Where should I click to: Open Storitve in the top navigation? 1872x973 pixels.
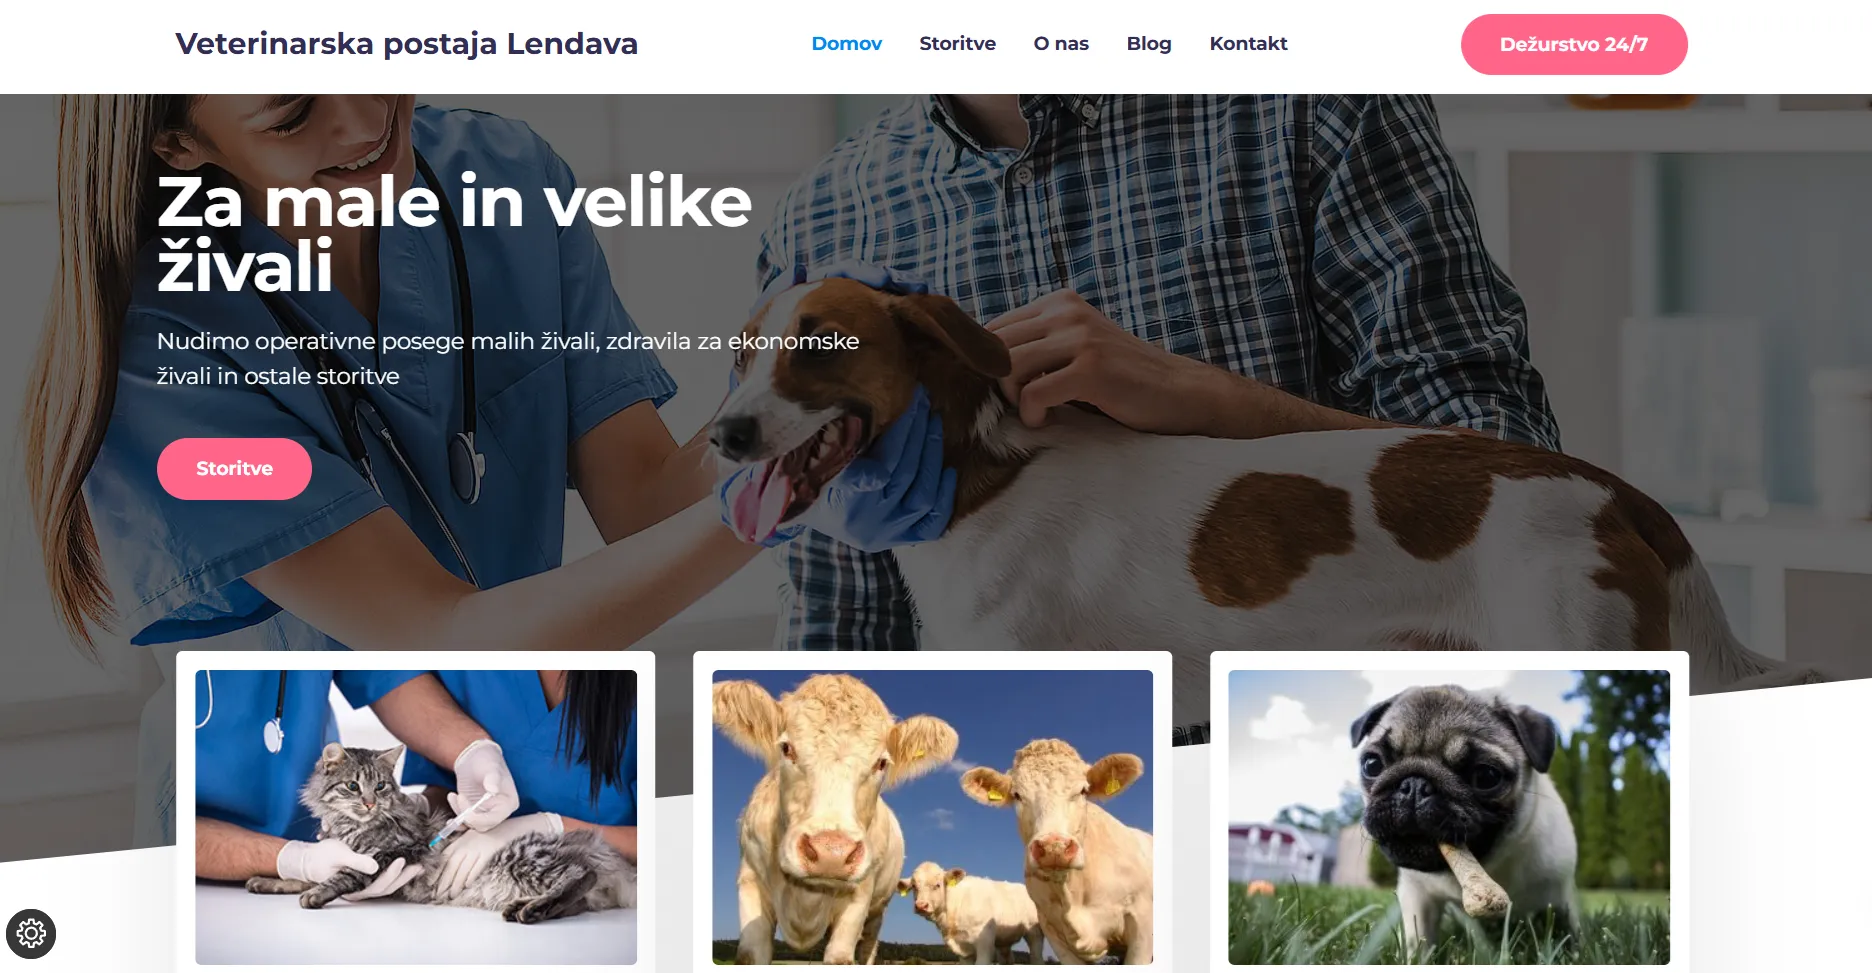click(x=957, y=44)
